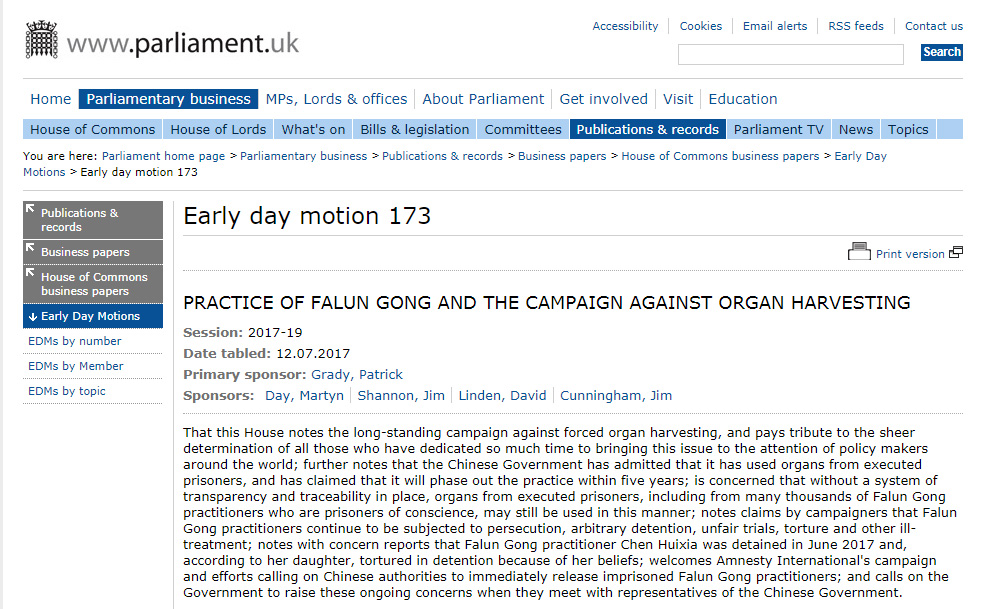Open the Parliamentary business tab
This screenshot has width=981, height=609.
[x=168, y=99]
